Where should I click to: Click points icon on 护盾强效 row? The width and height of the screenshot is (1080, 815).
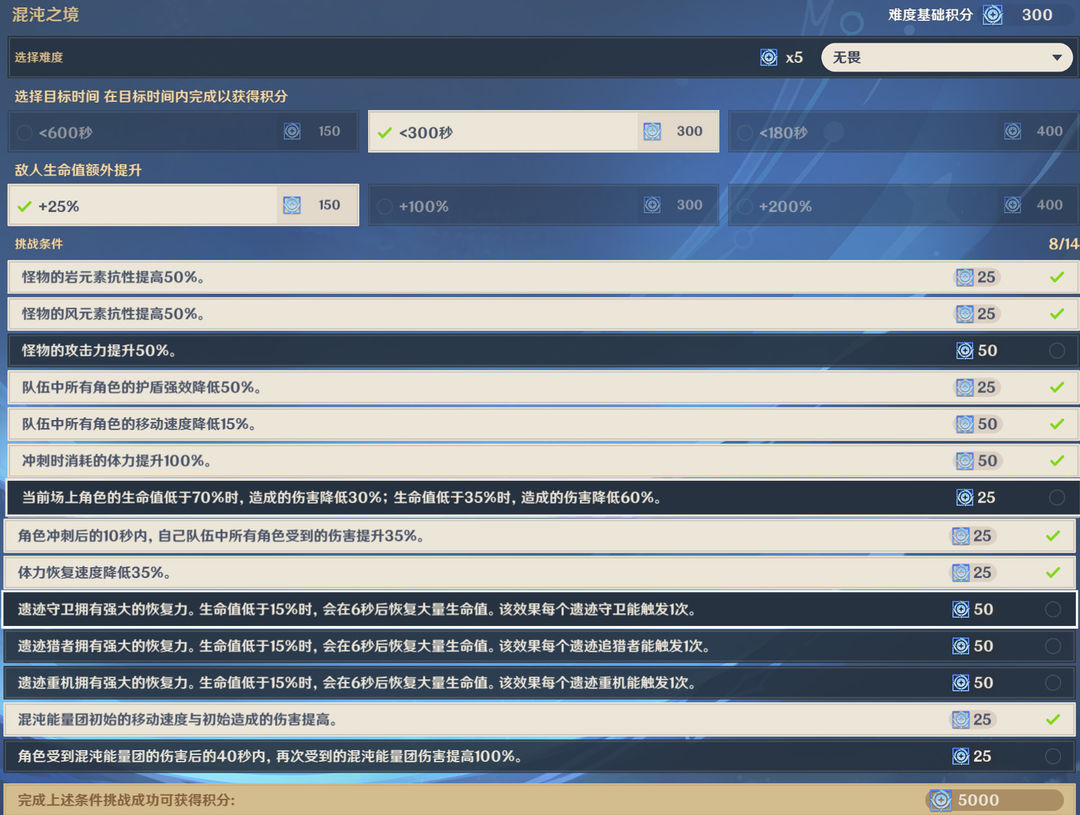(965, 387)
